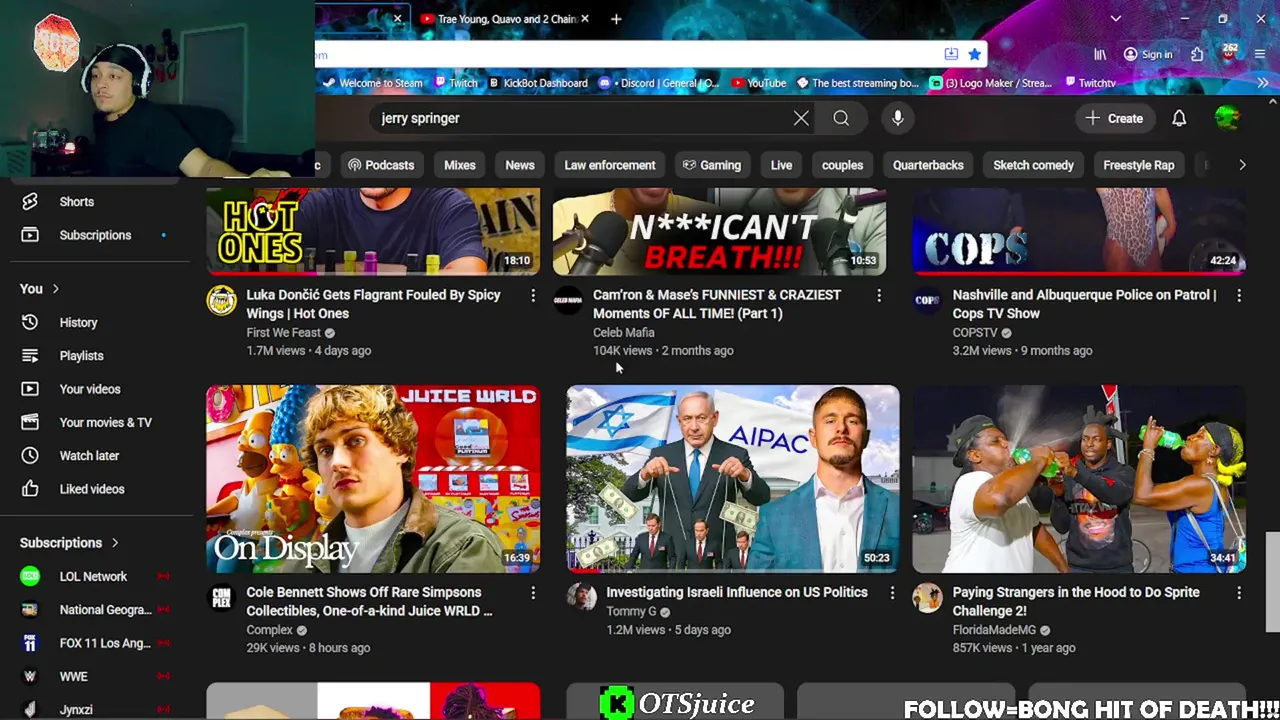
Task: Open Liked videos list
Action: tap(91, 489)
